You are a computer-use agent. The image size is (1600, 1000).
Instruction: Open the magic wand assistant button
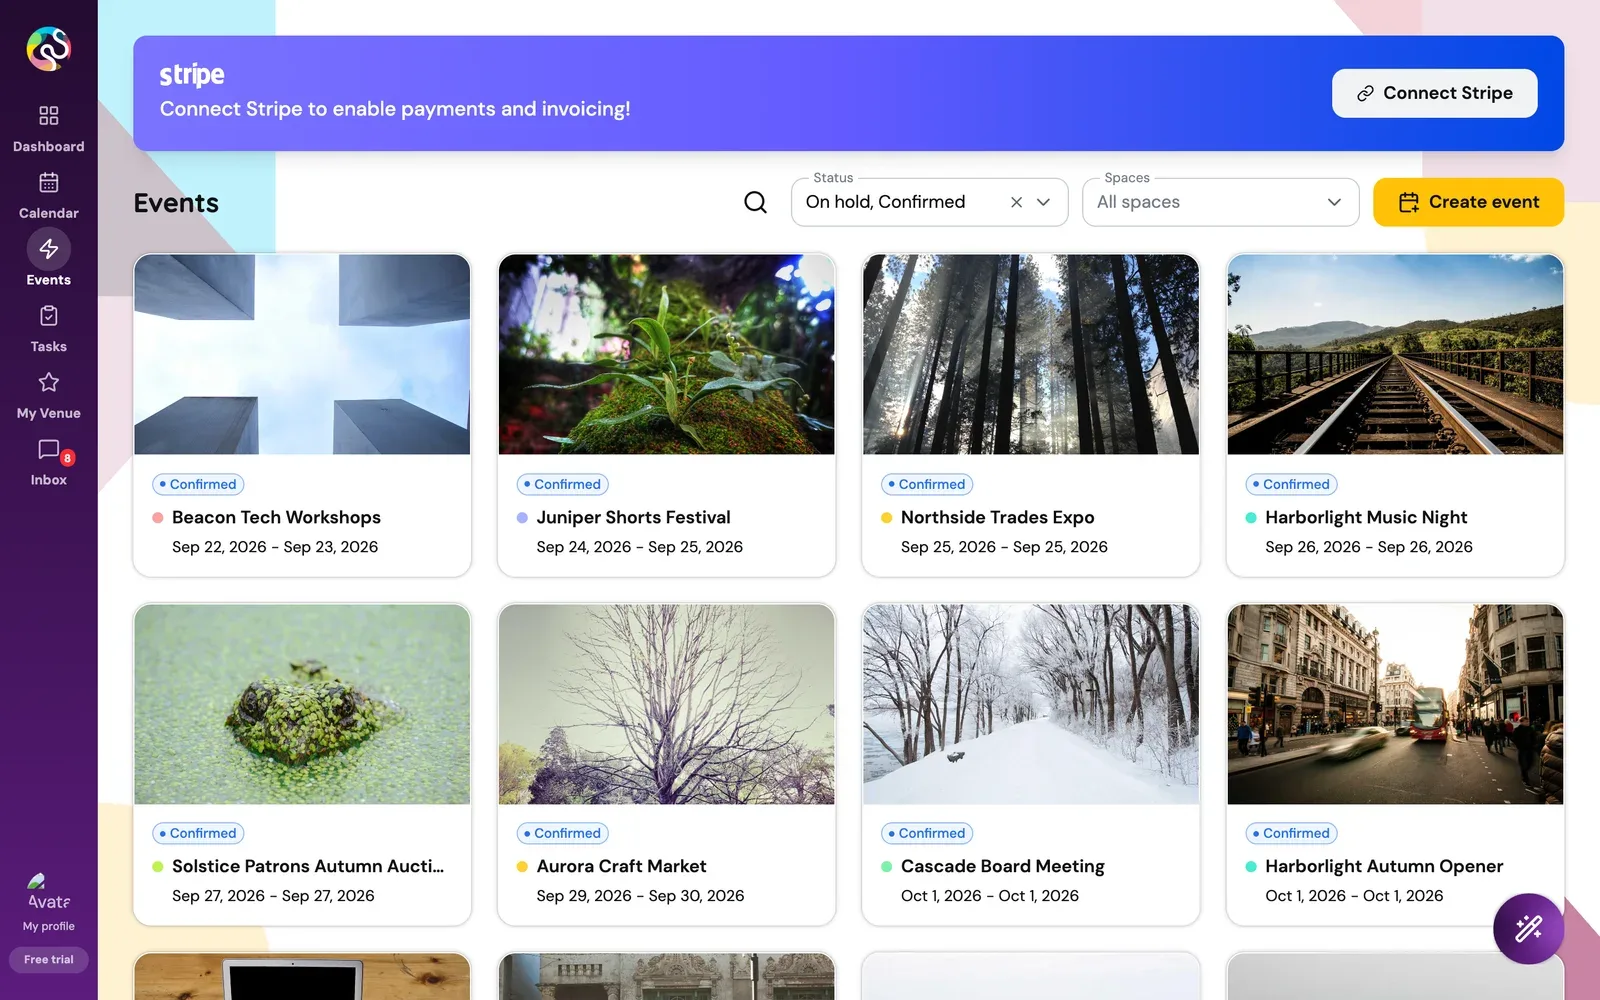pos(1528,928)
